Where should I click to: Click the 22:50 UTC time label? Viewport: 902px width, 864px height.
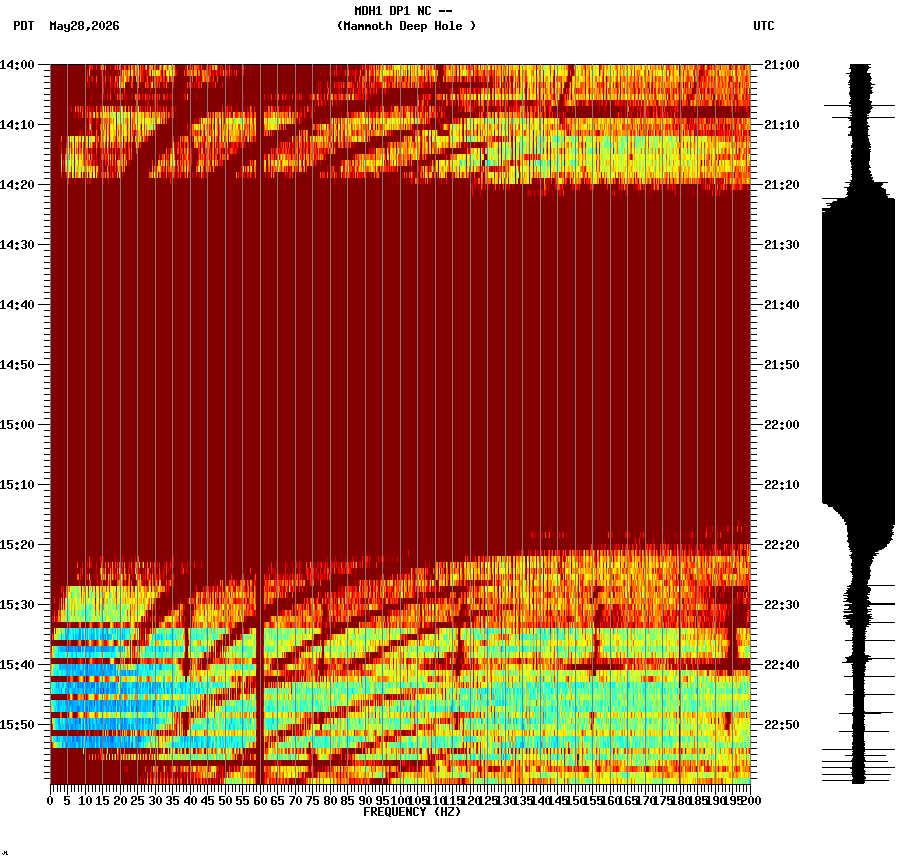(782, 725)
